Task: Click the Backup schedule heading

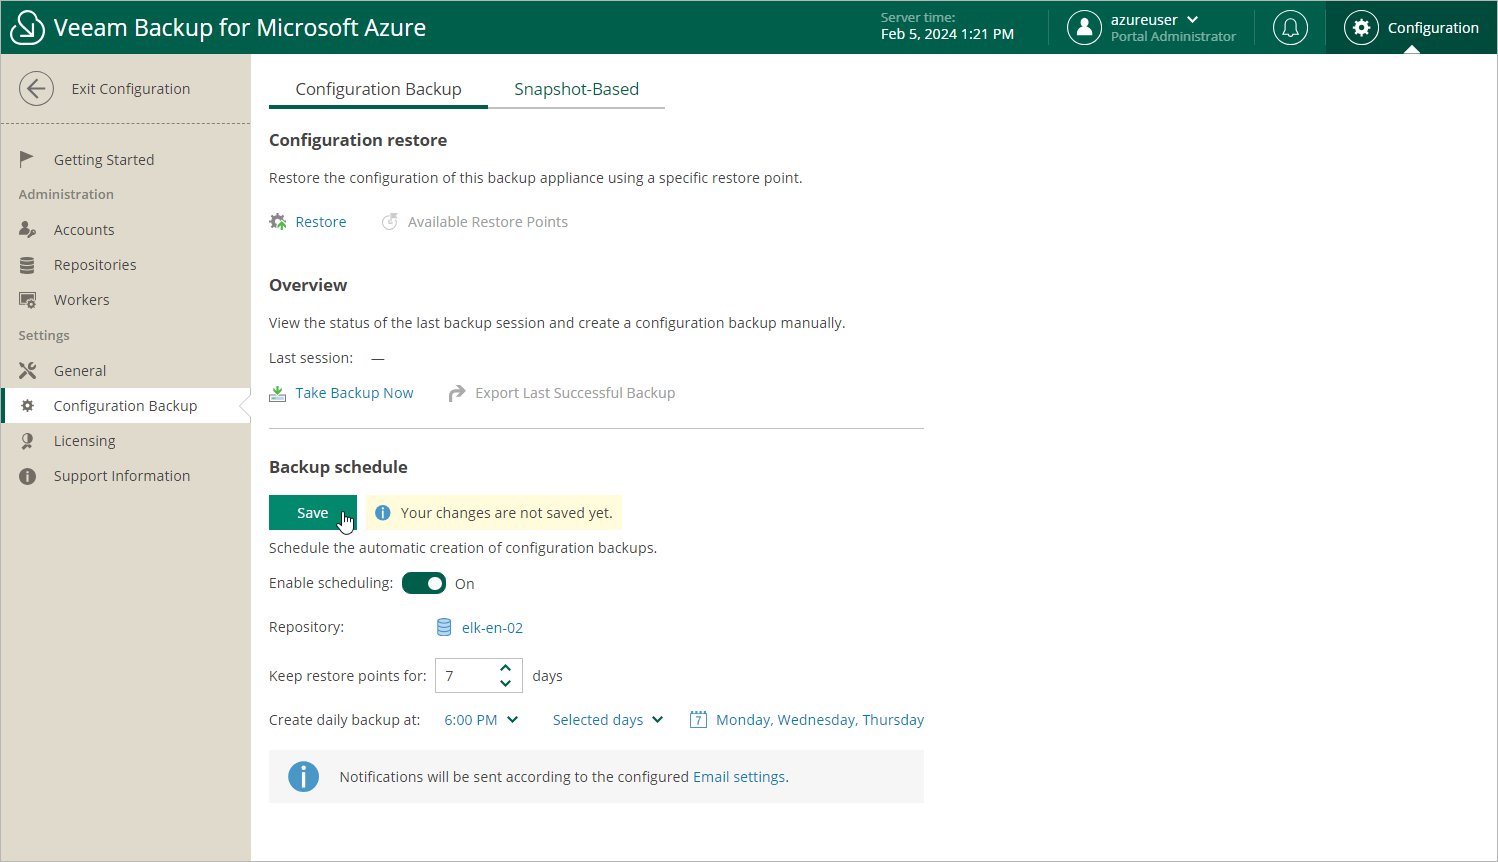Action: (x=338, y=467)
